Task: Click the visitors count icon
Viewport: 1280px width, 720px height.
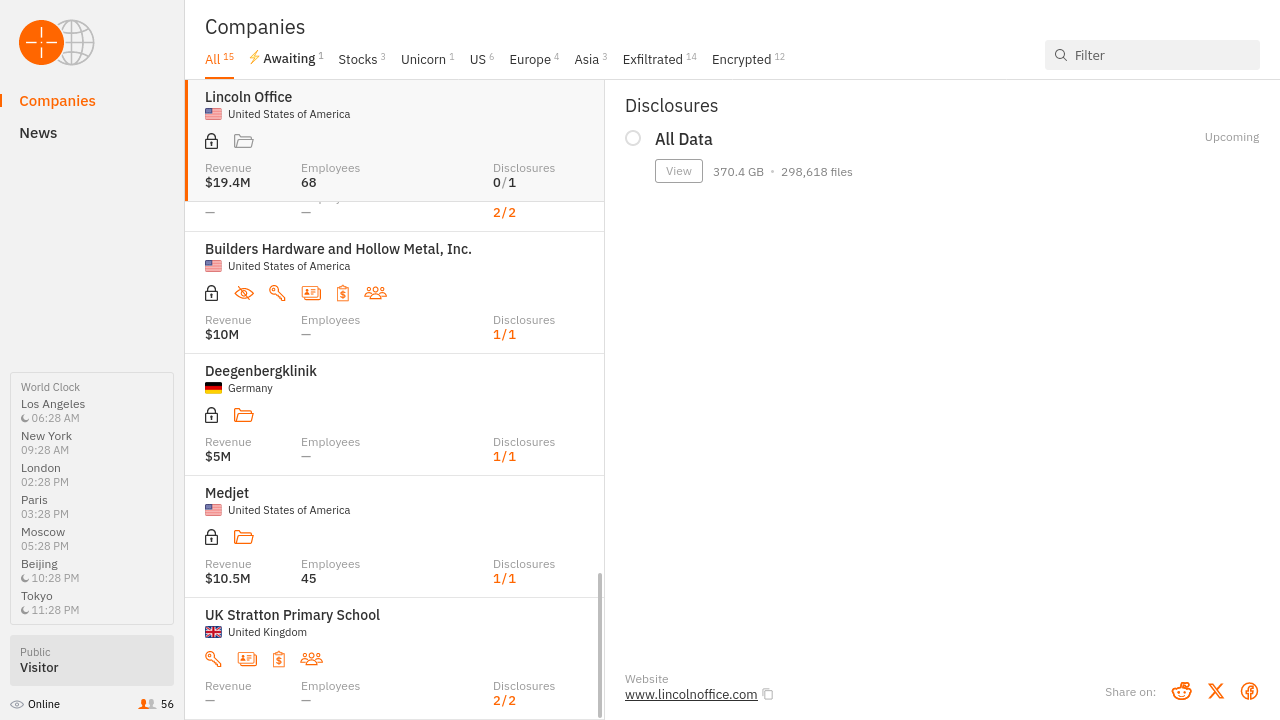Action: (x=147, y=704)
